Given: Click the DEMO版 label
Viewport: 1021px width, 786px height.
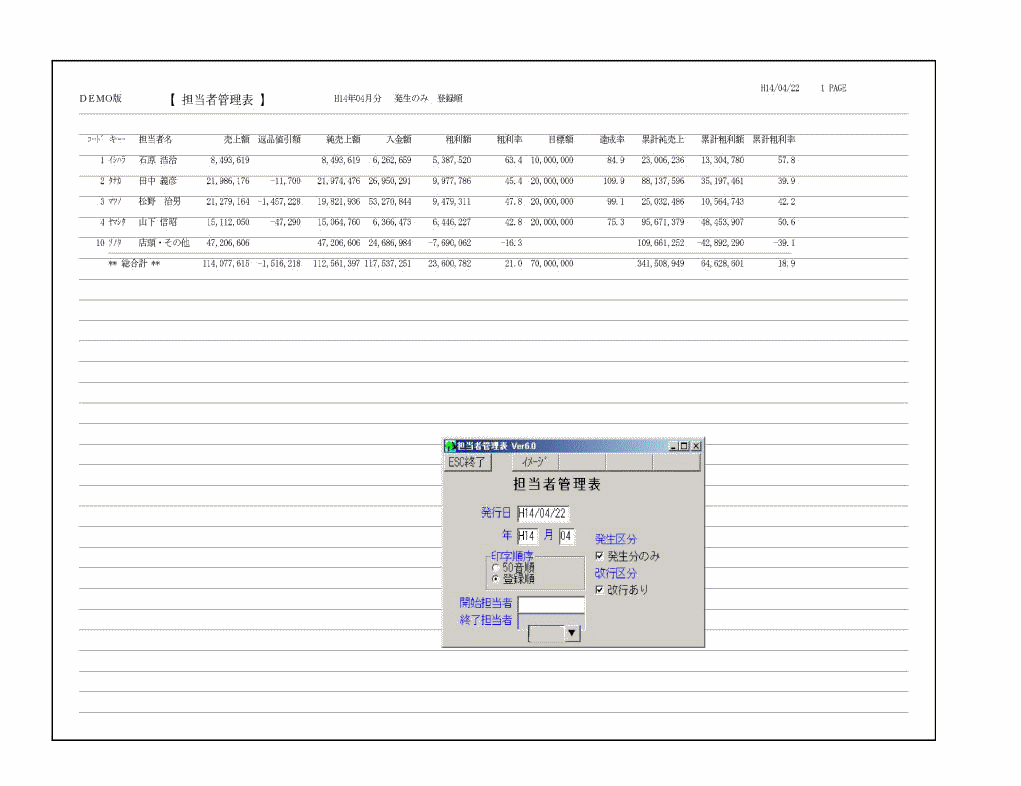Looking at the screenshot, I should [x=101, y=99].
